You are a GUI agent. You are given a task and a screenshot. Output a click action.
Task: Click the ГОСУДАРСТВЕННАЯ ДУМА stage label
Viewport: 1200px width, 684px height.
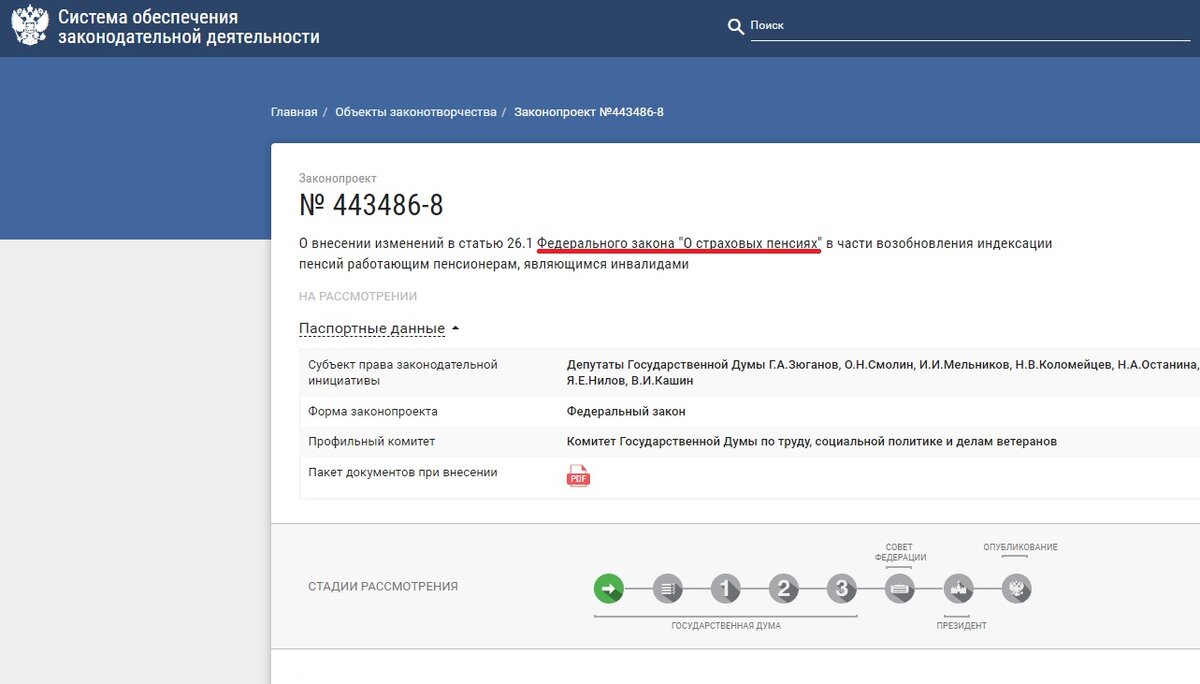pyautogui.click(x=726, y=625)
